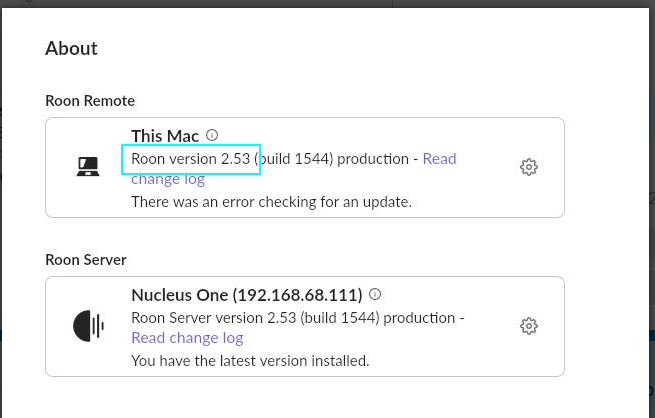Click the 192.168.68.111 IP address text

point(297,295)
